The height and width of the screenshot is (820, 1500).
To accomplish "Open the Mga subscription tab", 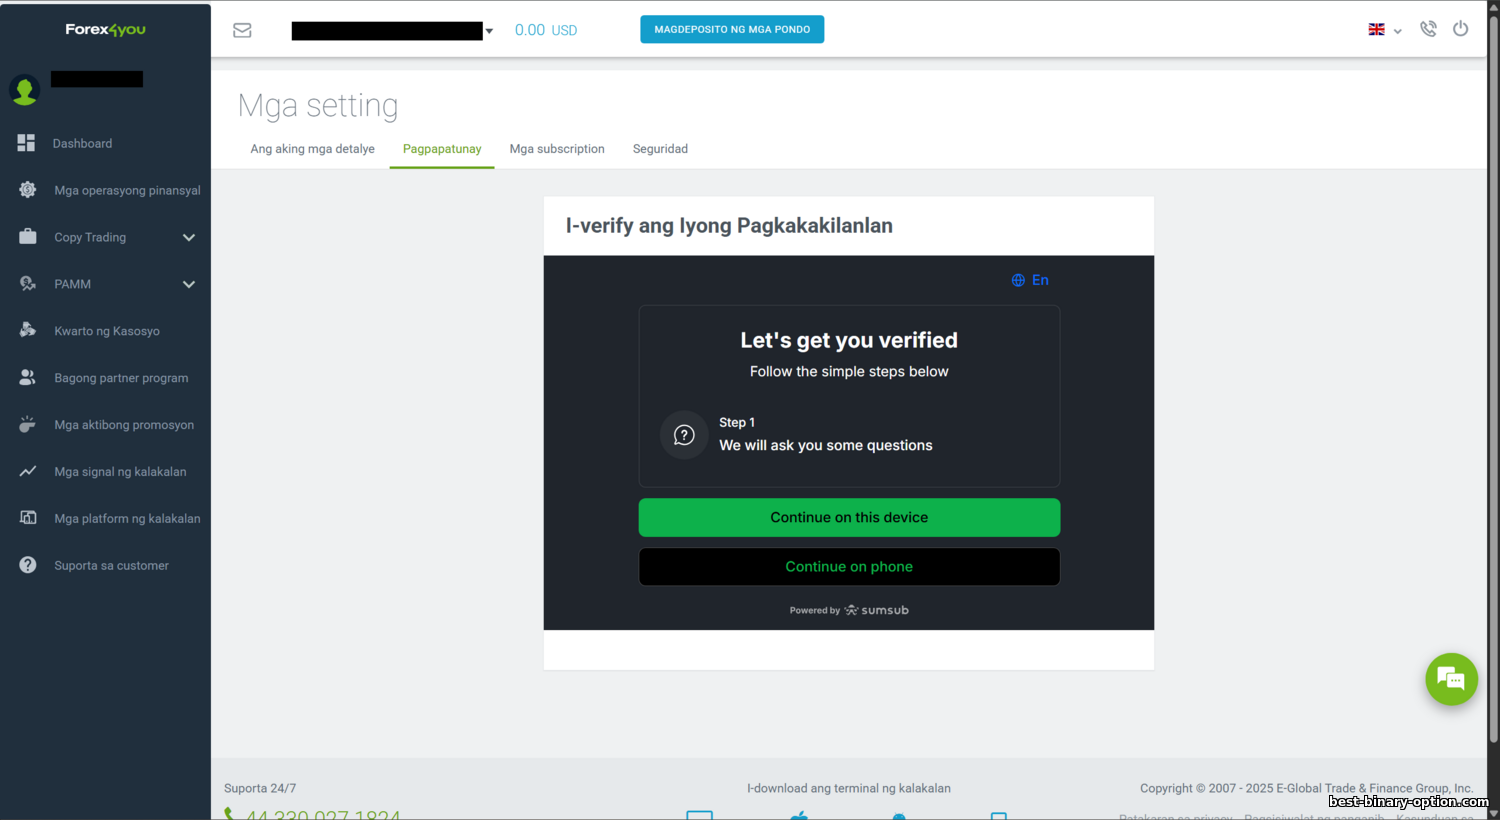I will (x=557, y=149).
